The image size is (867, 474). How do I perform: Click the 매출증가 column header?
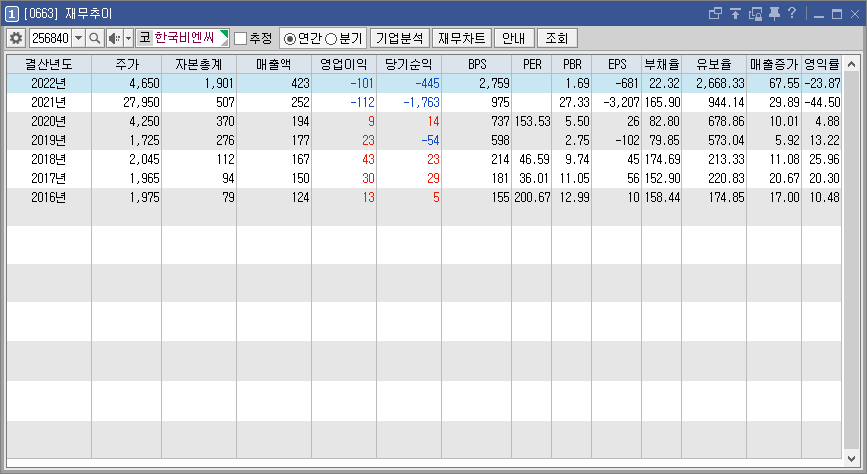[774, 64]
